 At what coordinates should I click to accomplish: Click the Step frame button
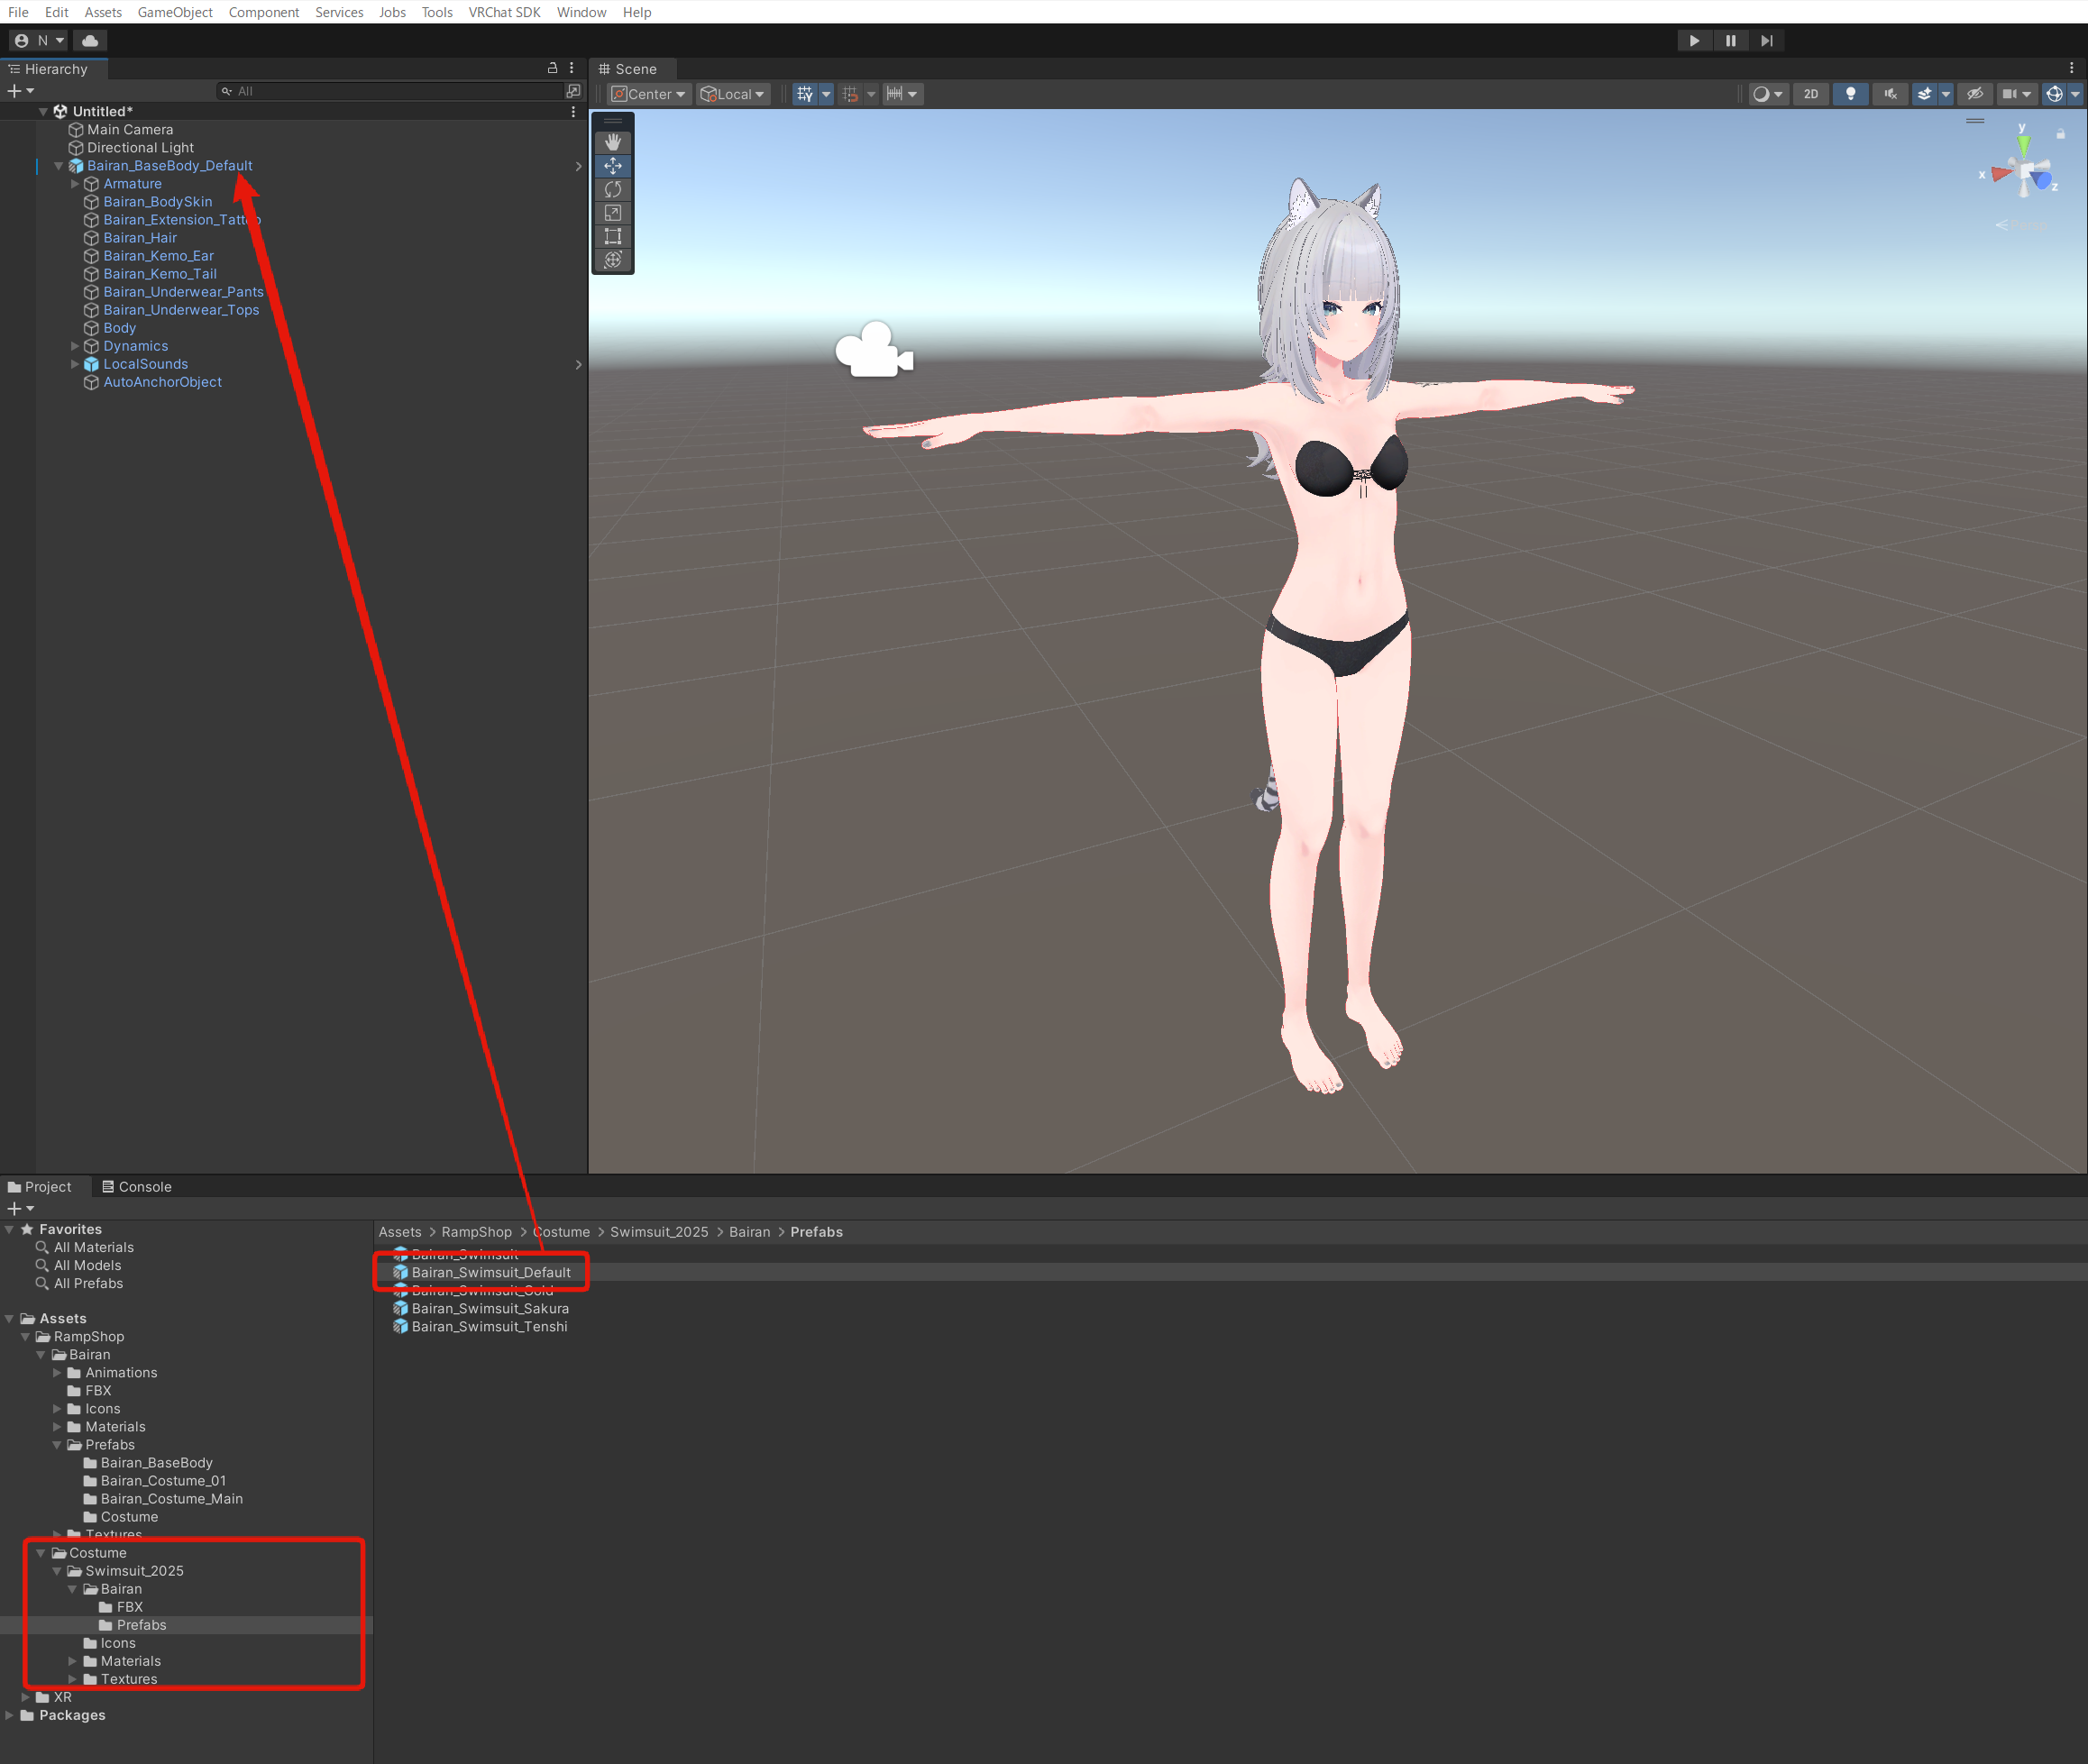pos(1767,41)
